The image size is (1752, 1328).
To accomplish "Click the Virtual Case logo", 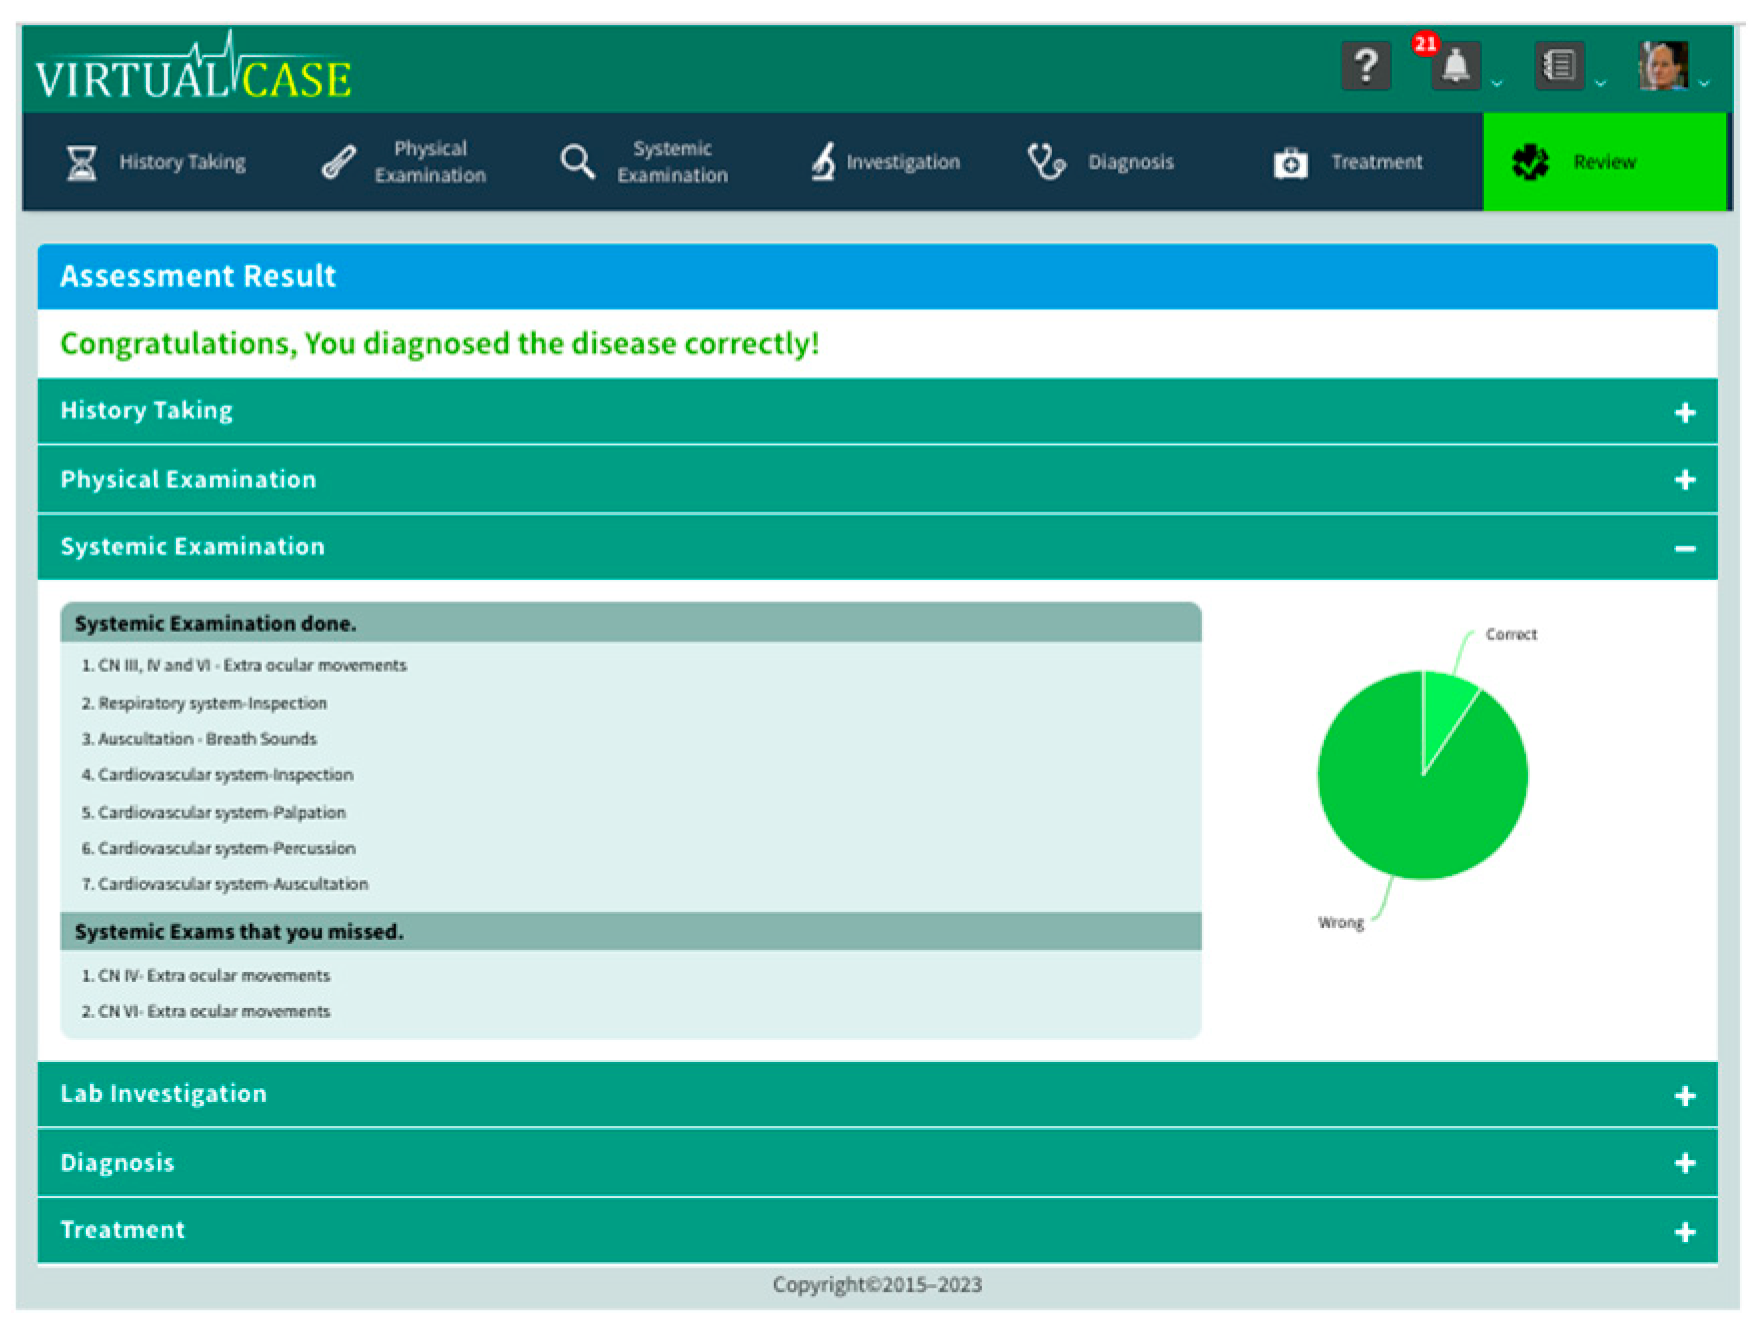I will point(193,72).
